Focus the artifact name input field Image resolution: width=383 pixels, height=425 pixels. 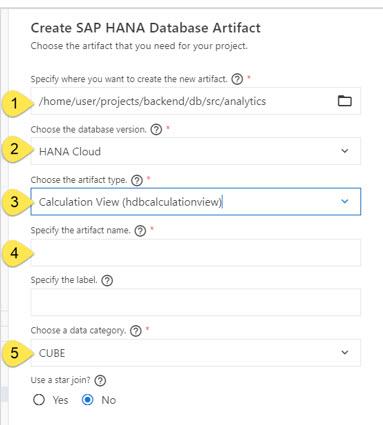(x=196, y=252)
